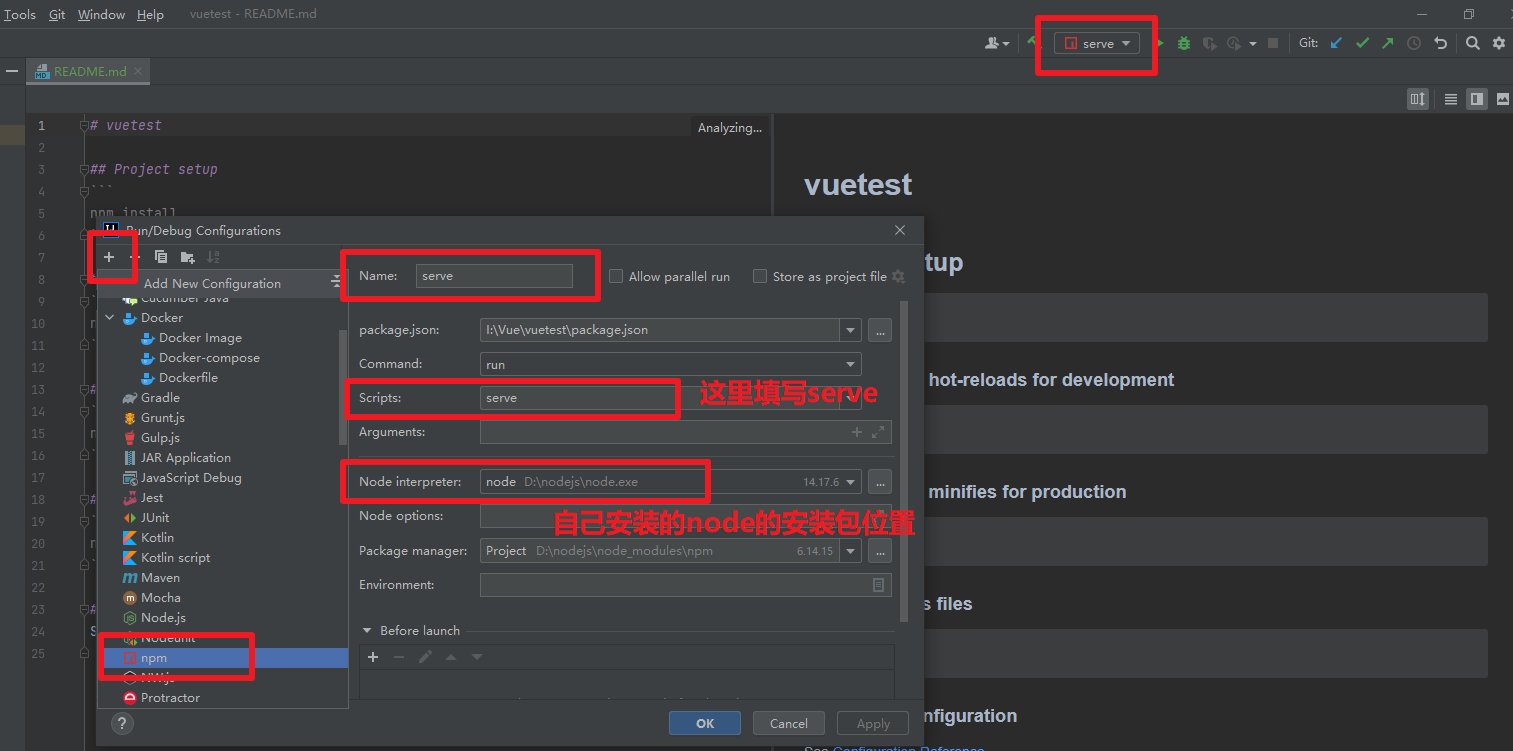The height and width of the screenshot is (751, 1513).
Task: Click expand icon in Arguments field
Action: [x=878, y=432]
